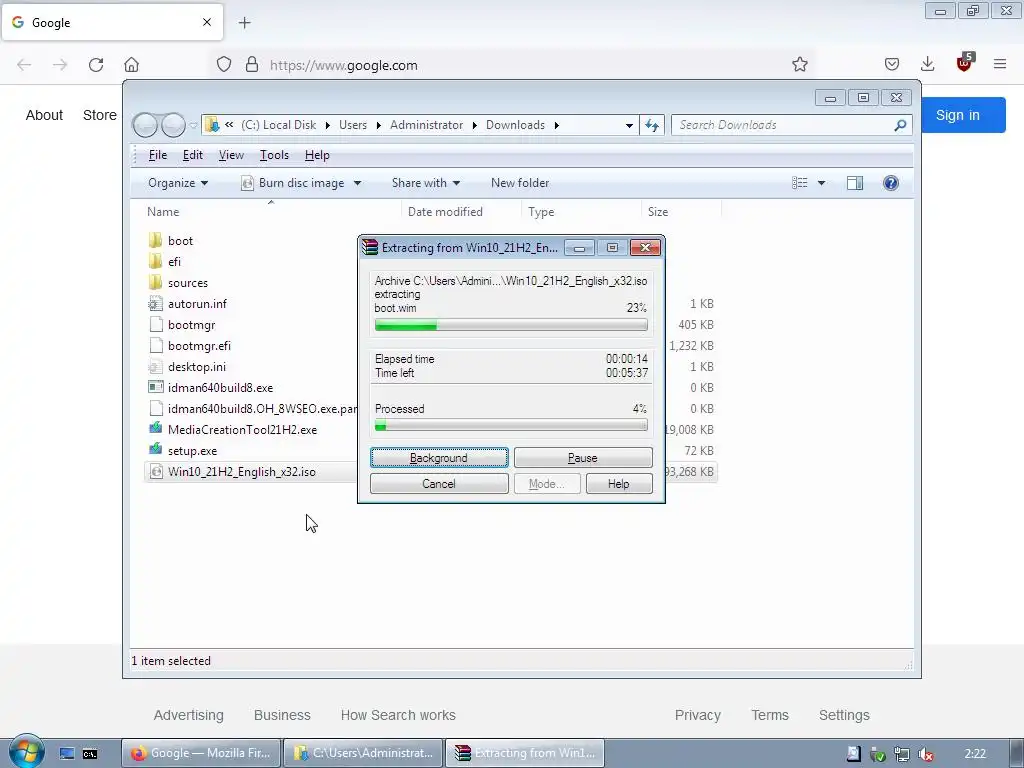
Task: Click the padlock site info icon
Action: coord(251,65)
